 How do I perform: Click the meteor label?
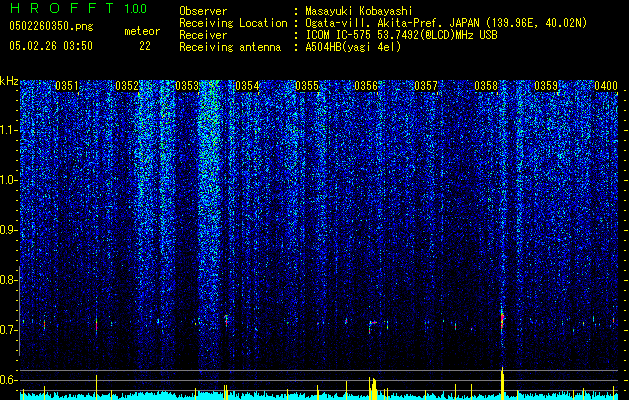(x=142, y=31)
